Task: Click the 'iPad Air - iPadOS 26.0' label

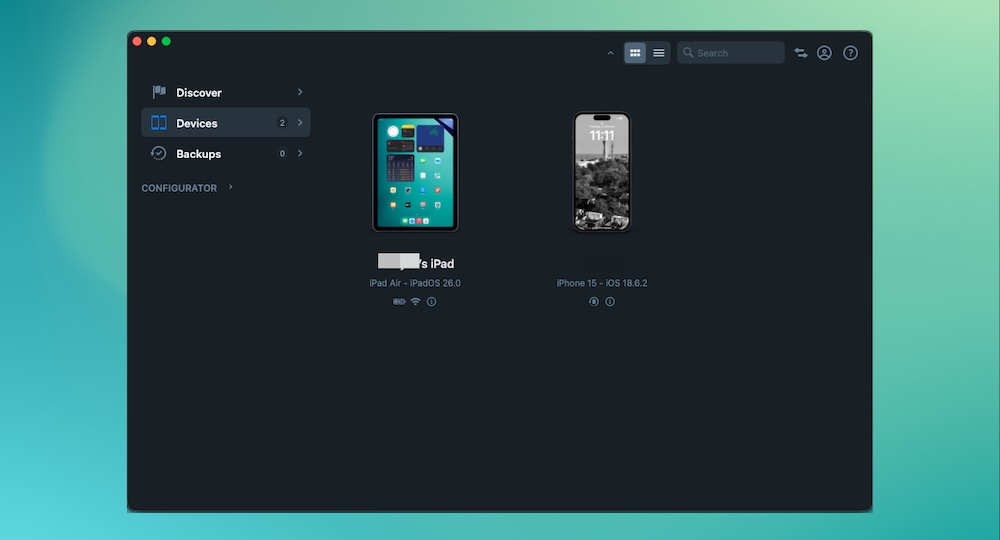Action: [x=415, y=283]
